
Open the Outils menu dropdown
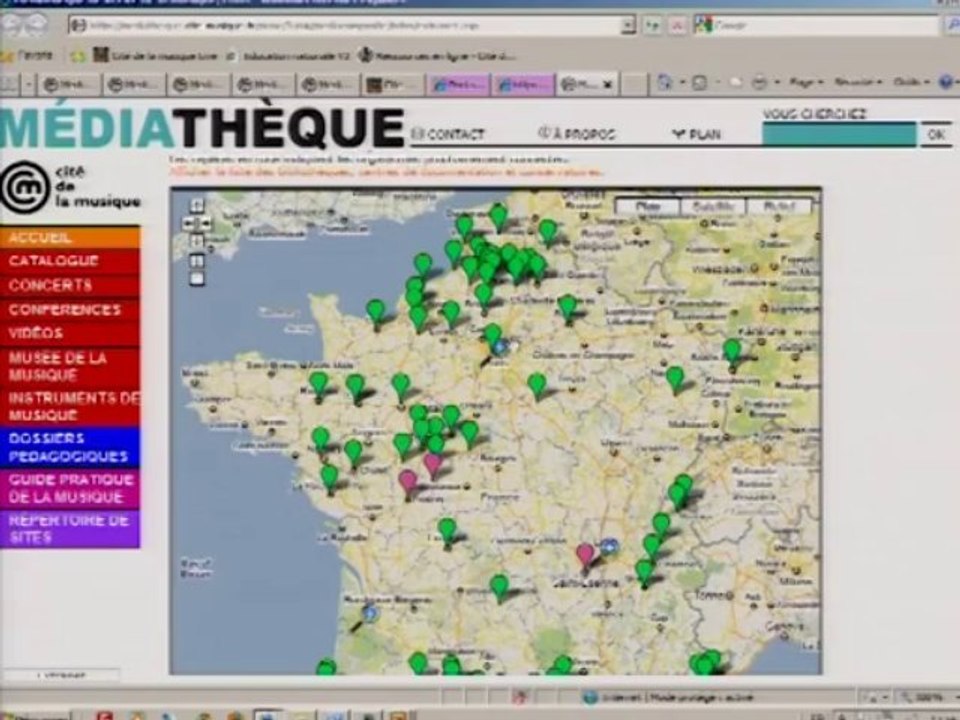(x=912, y=82)
